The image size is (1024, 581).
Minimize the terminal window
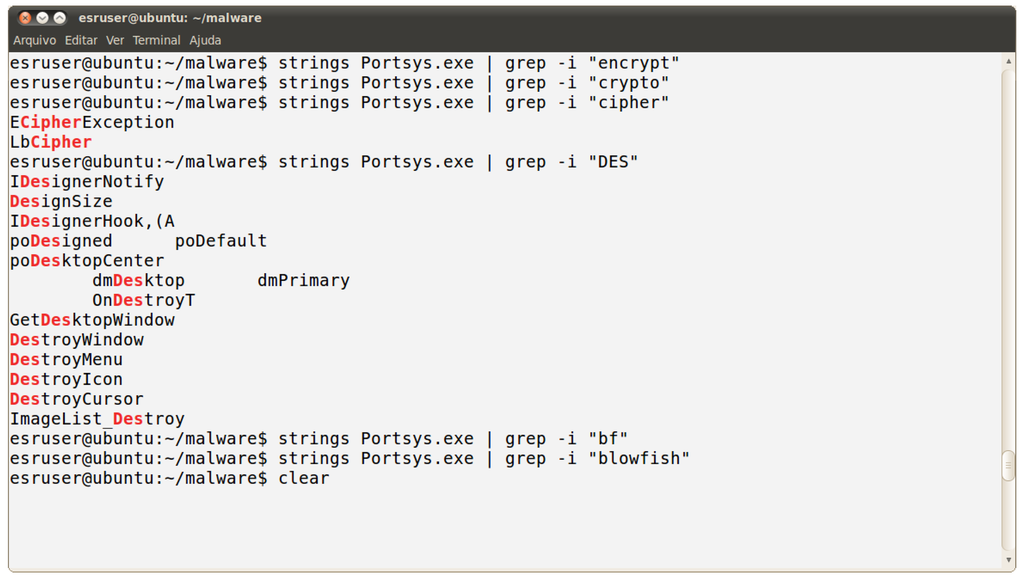tap(43, 18)
